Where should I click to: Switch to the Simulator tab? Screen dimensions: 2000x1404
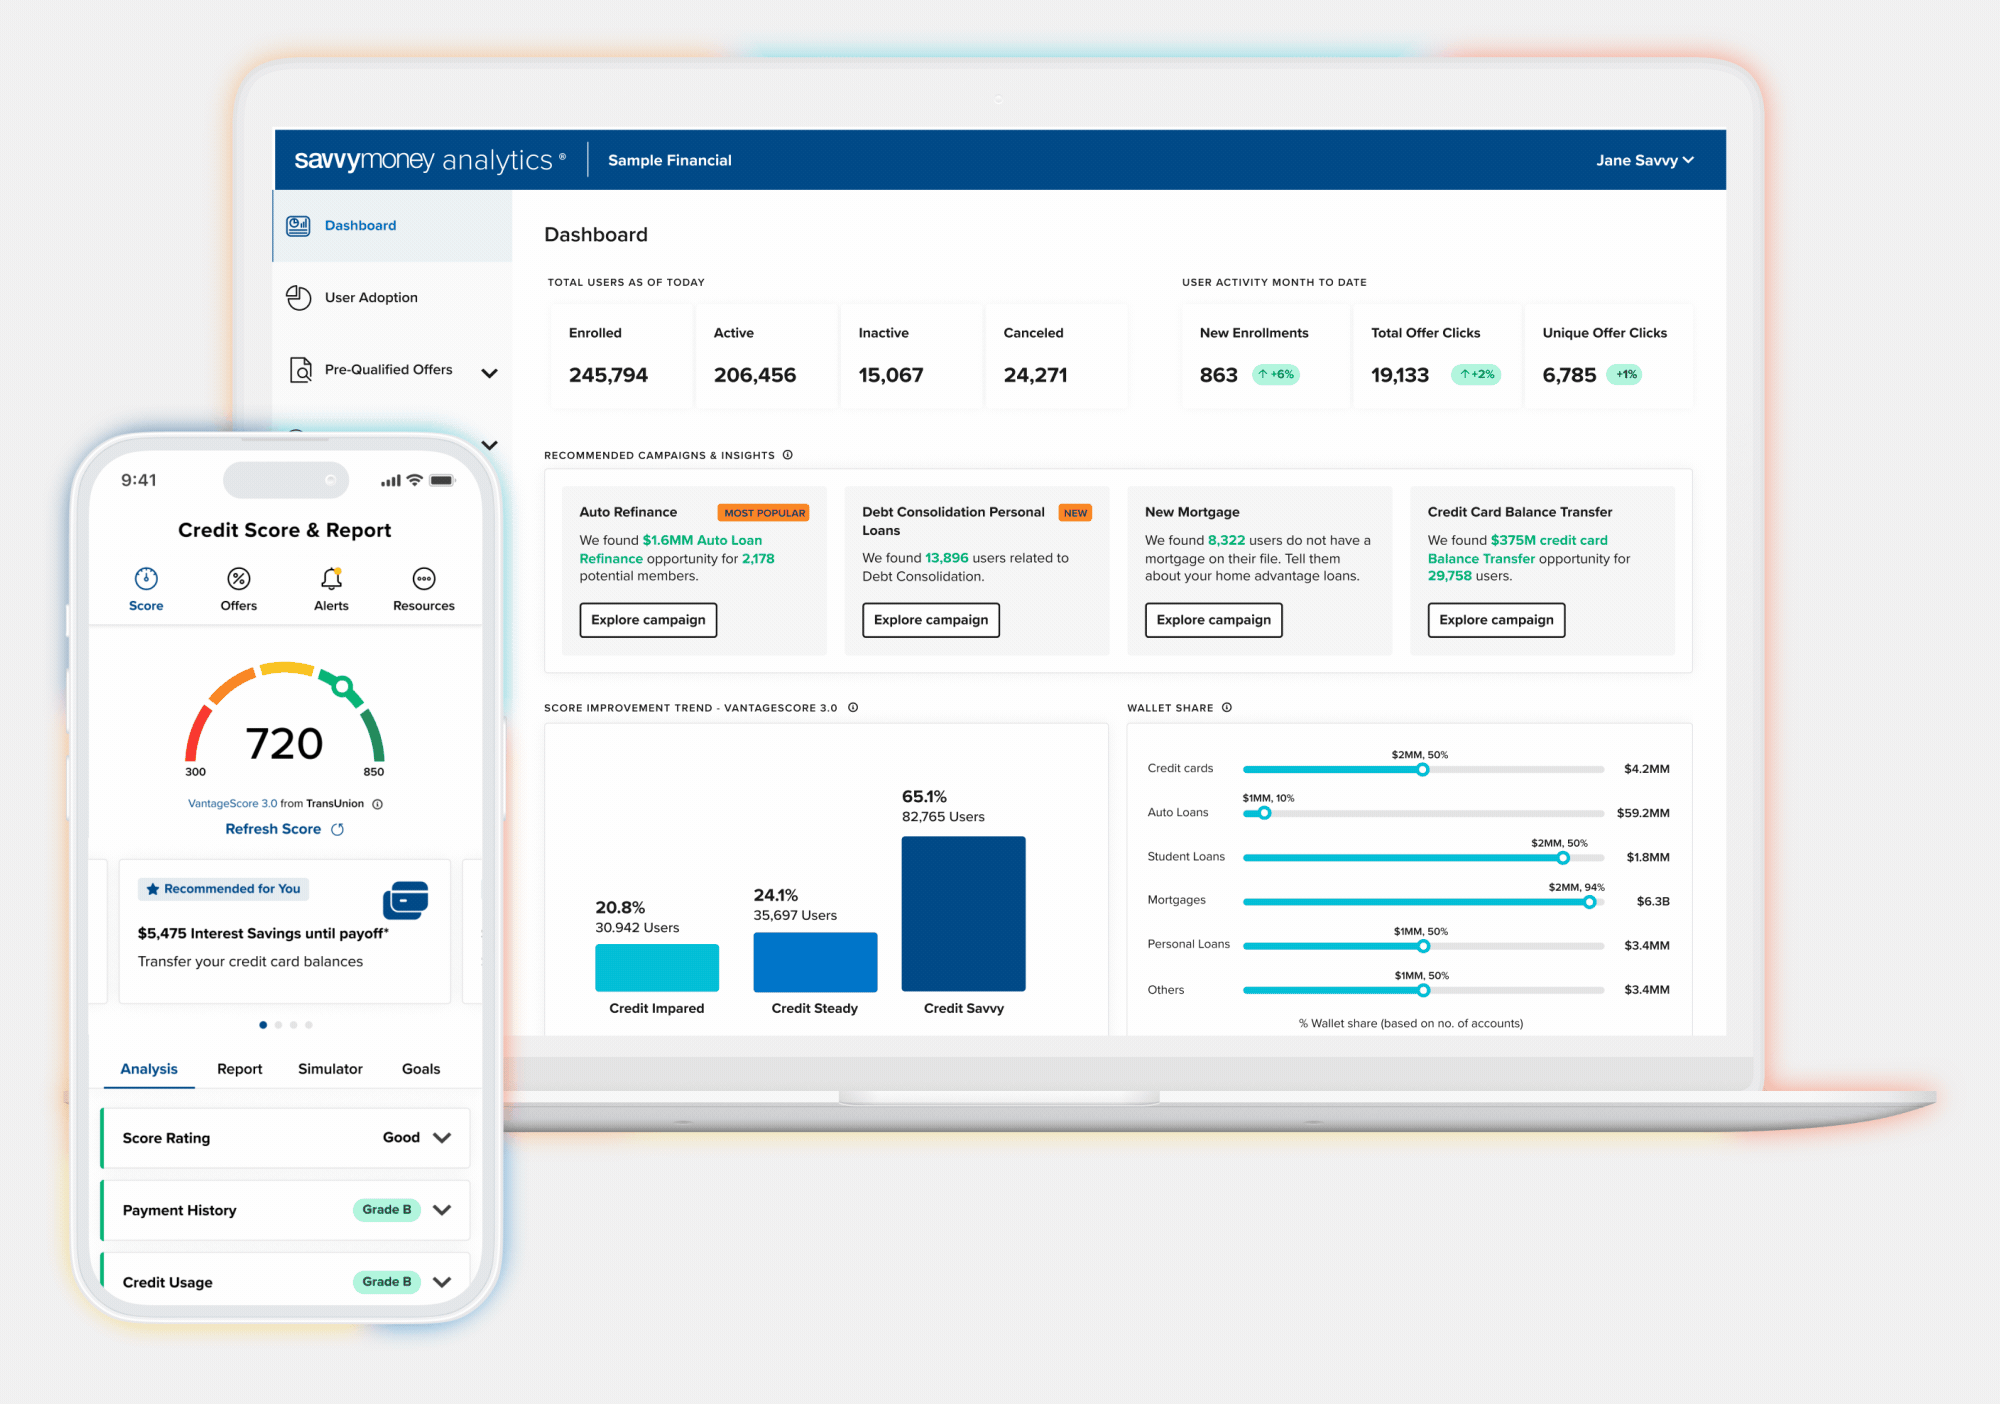pyautogui.click(x=330, y=1069)
